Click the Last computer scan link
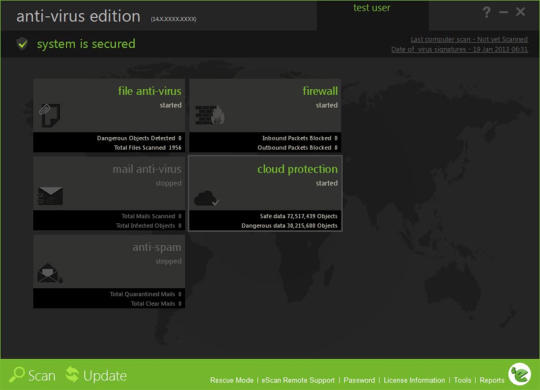 pyautogui.click(x=469, y=39)
